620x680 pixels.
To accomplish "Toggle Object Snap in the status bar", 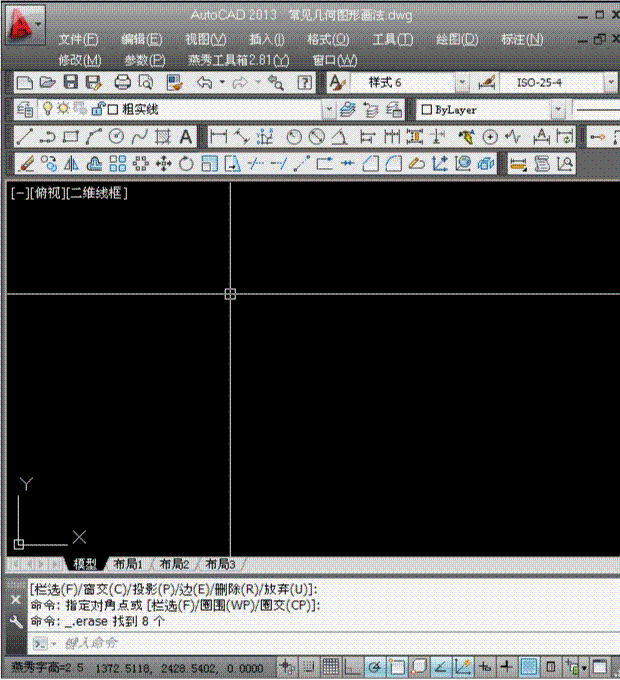I will pyautogui.click(x=397, y=667).
